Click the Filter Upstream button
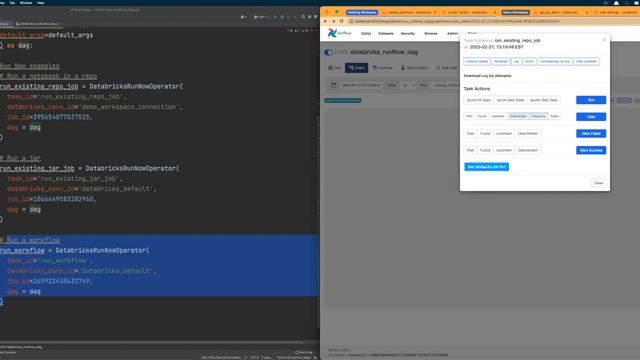The image size is (640, 360). coord(587,62)
